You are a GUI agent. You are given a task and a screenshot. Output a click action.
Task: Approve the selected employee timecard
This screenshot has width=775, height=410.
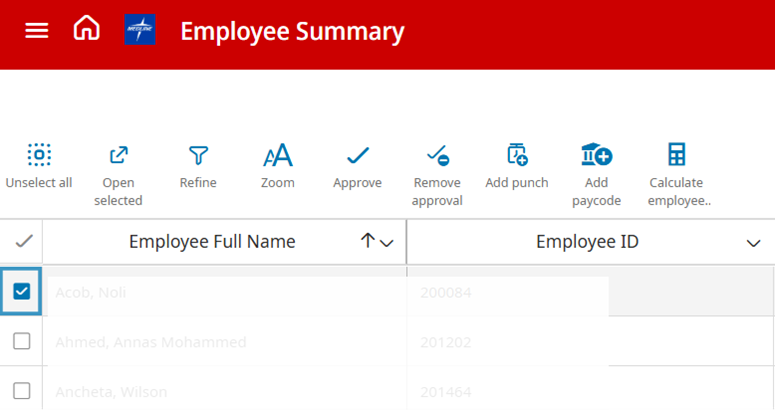(357, 156)
